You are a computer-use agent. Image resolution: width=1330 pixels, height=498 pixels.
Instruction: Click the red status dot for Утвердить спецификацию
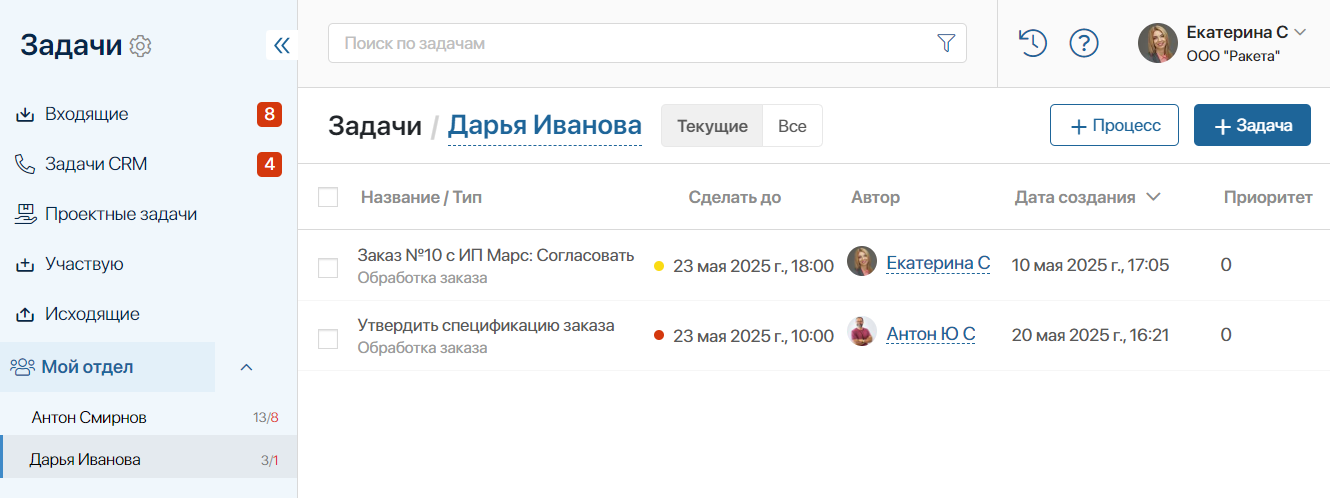tap(659, 336)
